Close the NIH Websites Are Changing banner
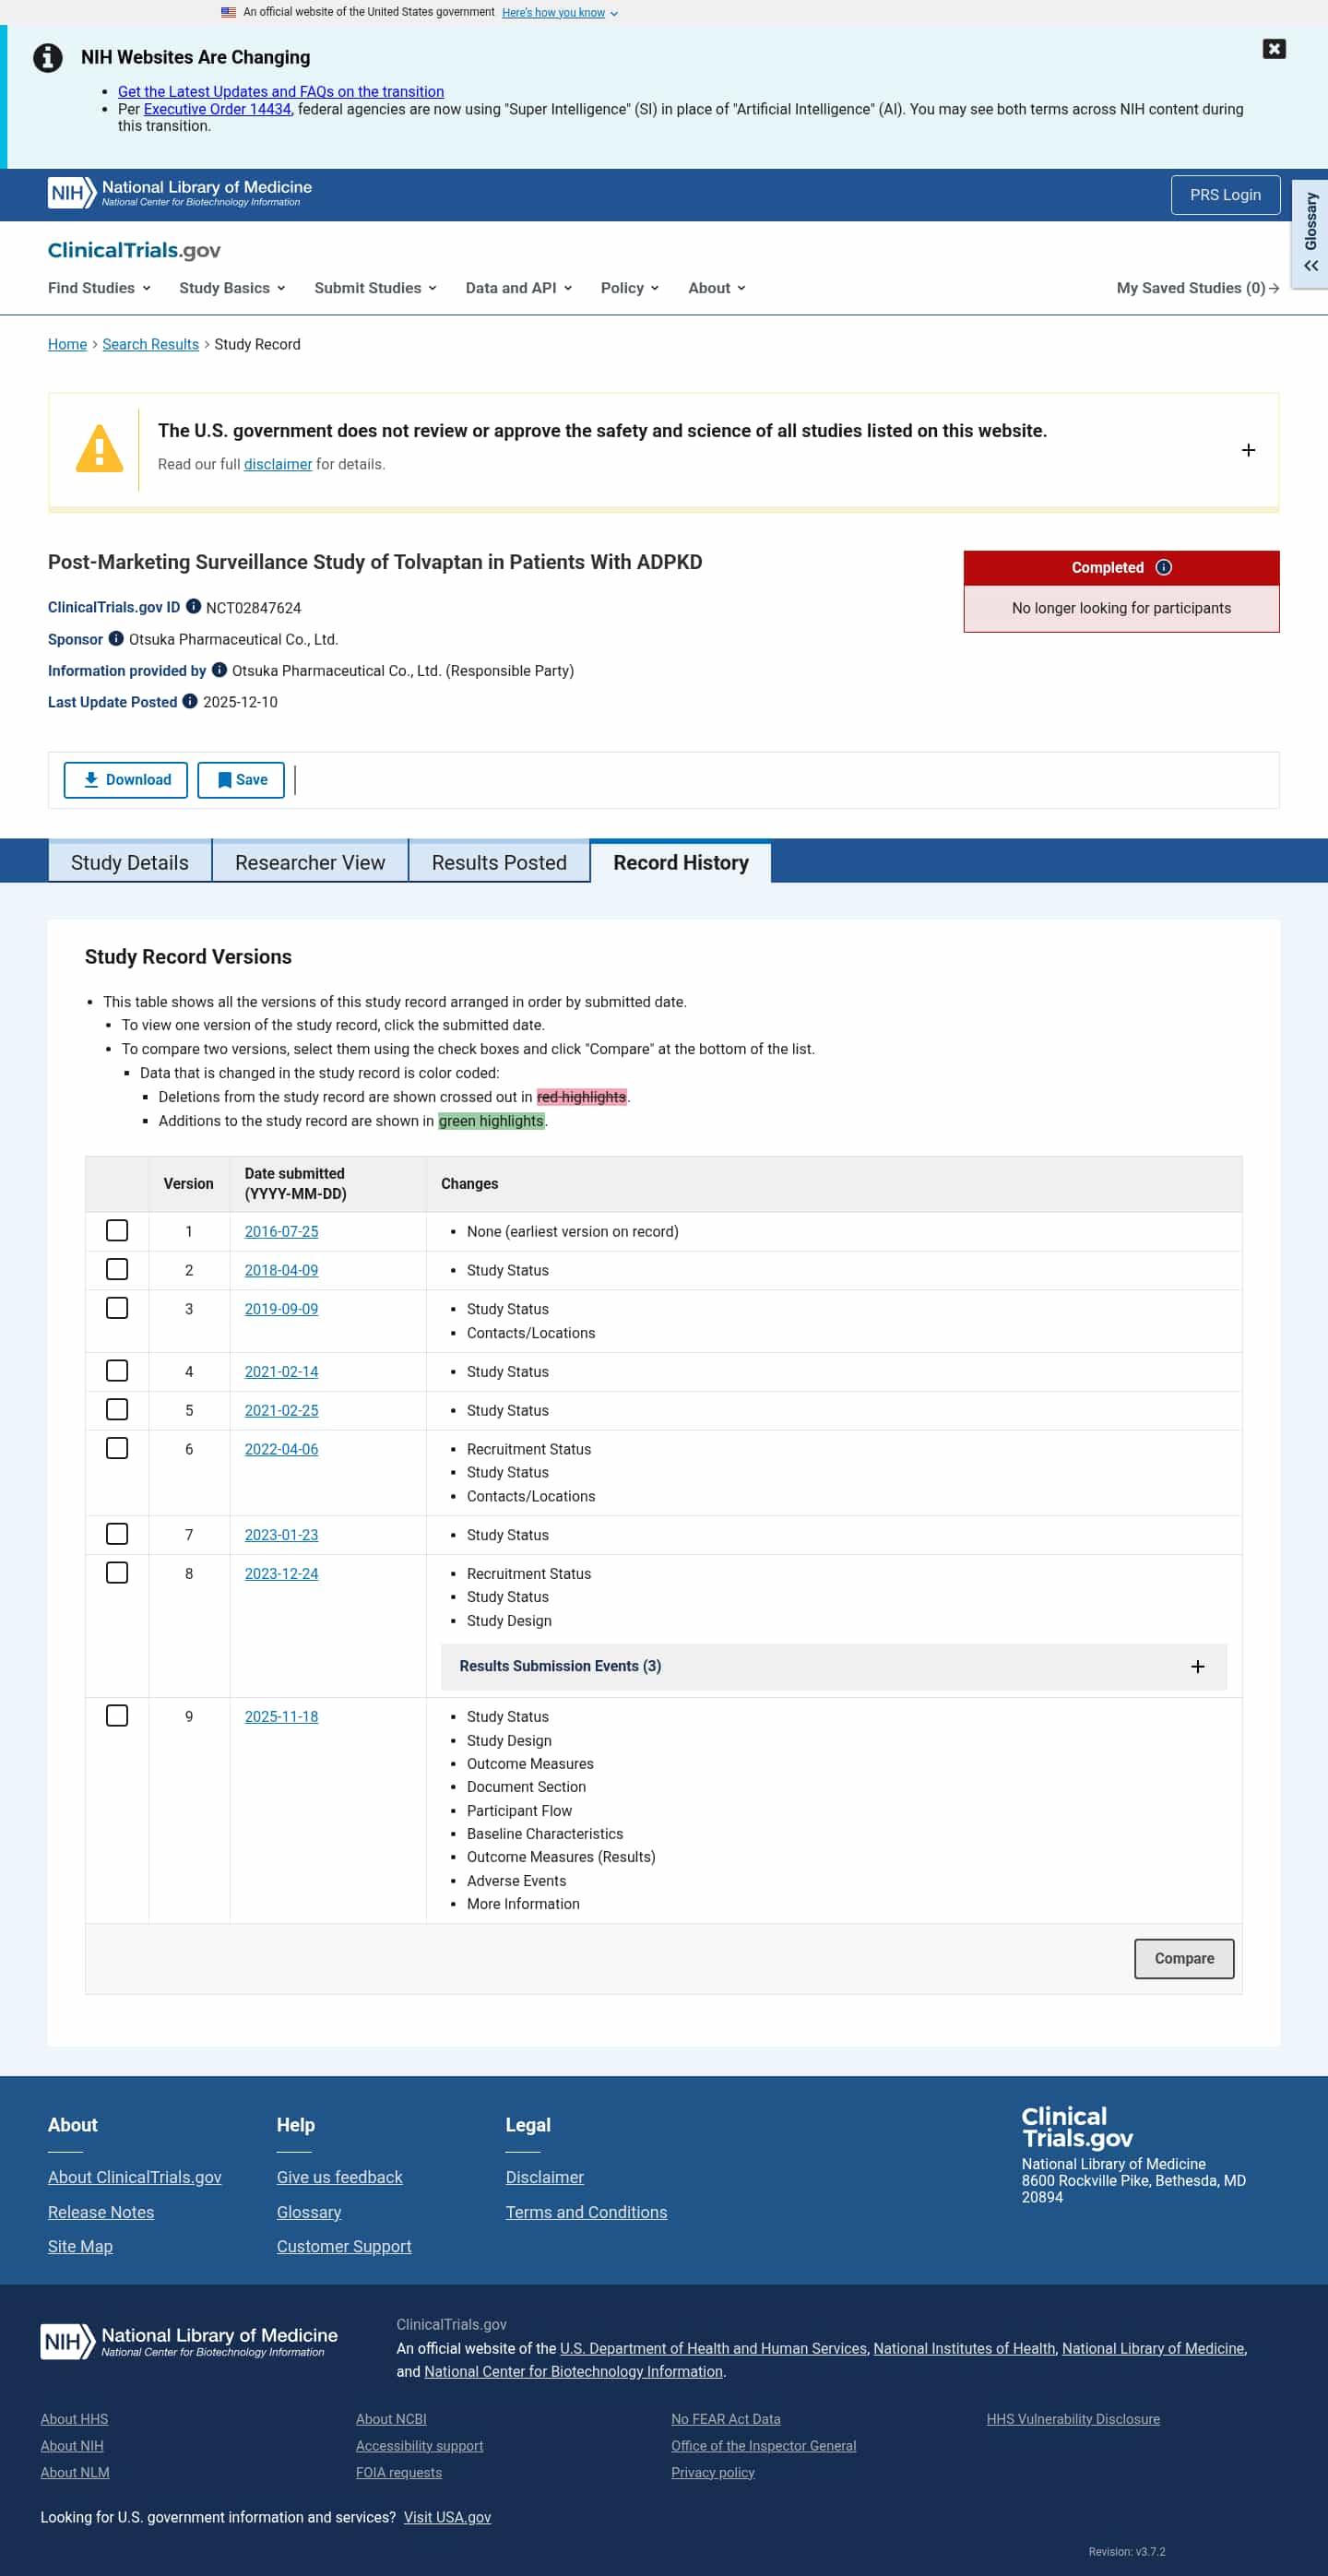The image size is (1328, 2576). (1273, 49)
